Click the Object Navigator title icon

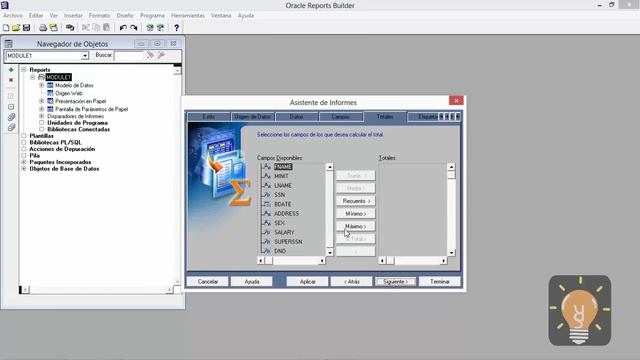[x=9, y=44]
